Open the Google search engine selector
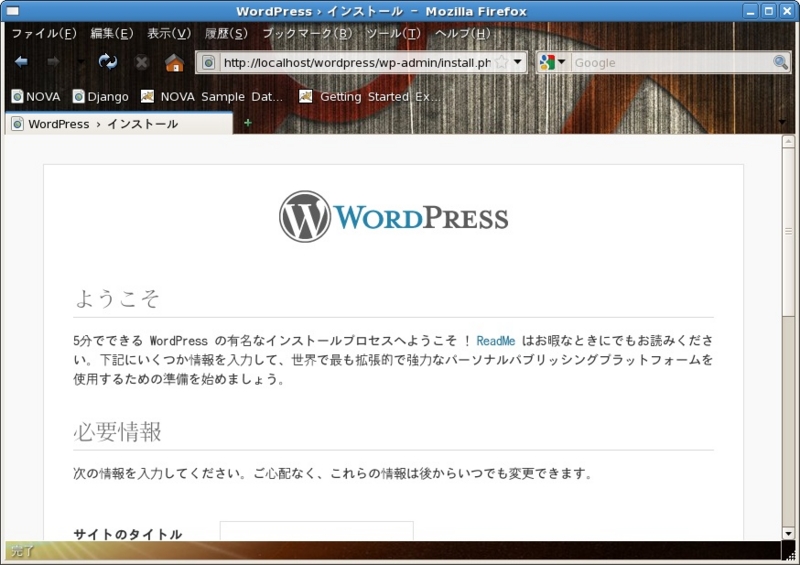Screen dimensions: 800x565 (x=553, y=62)
